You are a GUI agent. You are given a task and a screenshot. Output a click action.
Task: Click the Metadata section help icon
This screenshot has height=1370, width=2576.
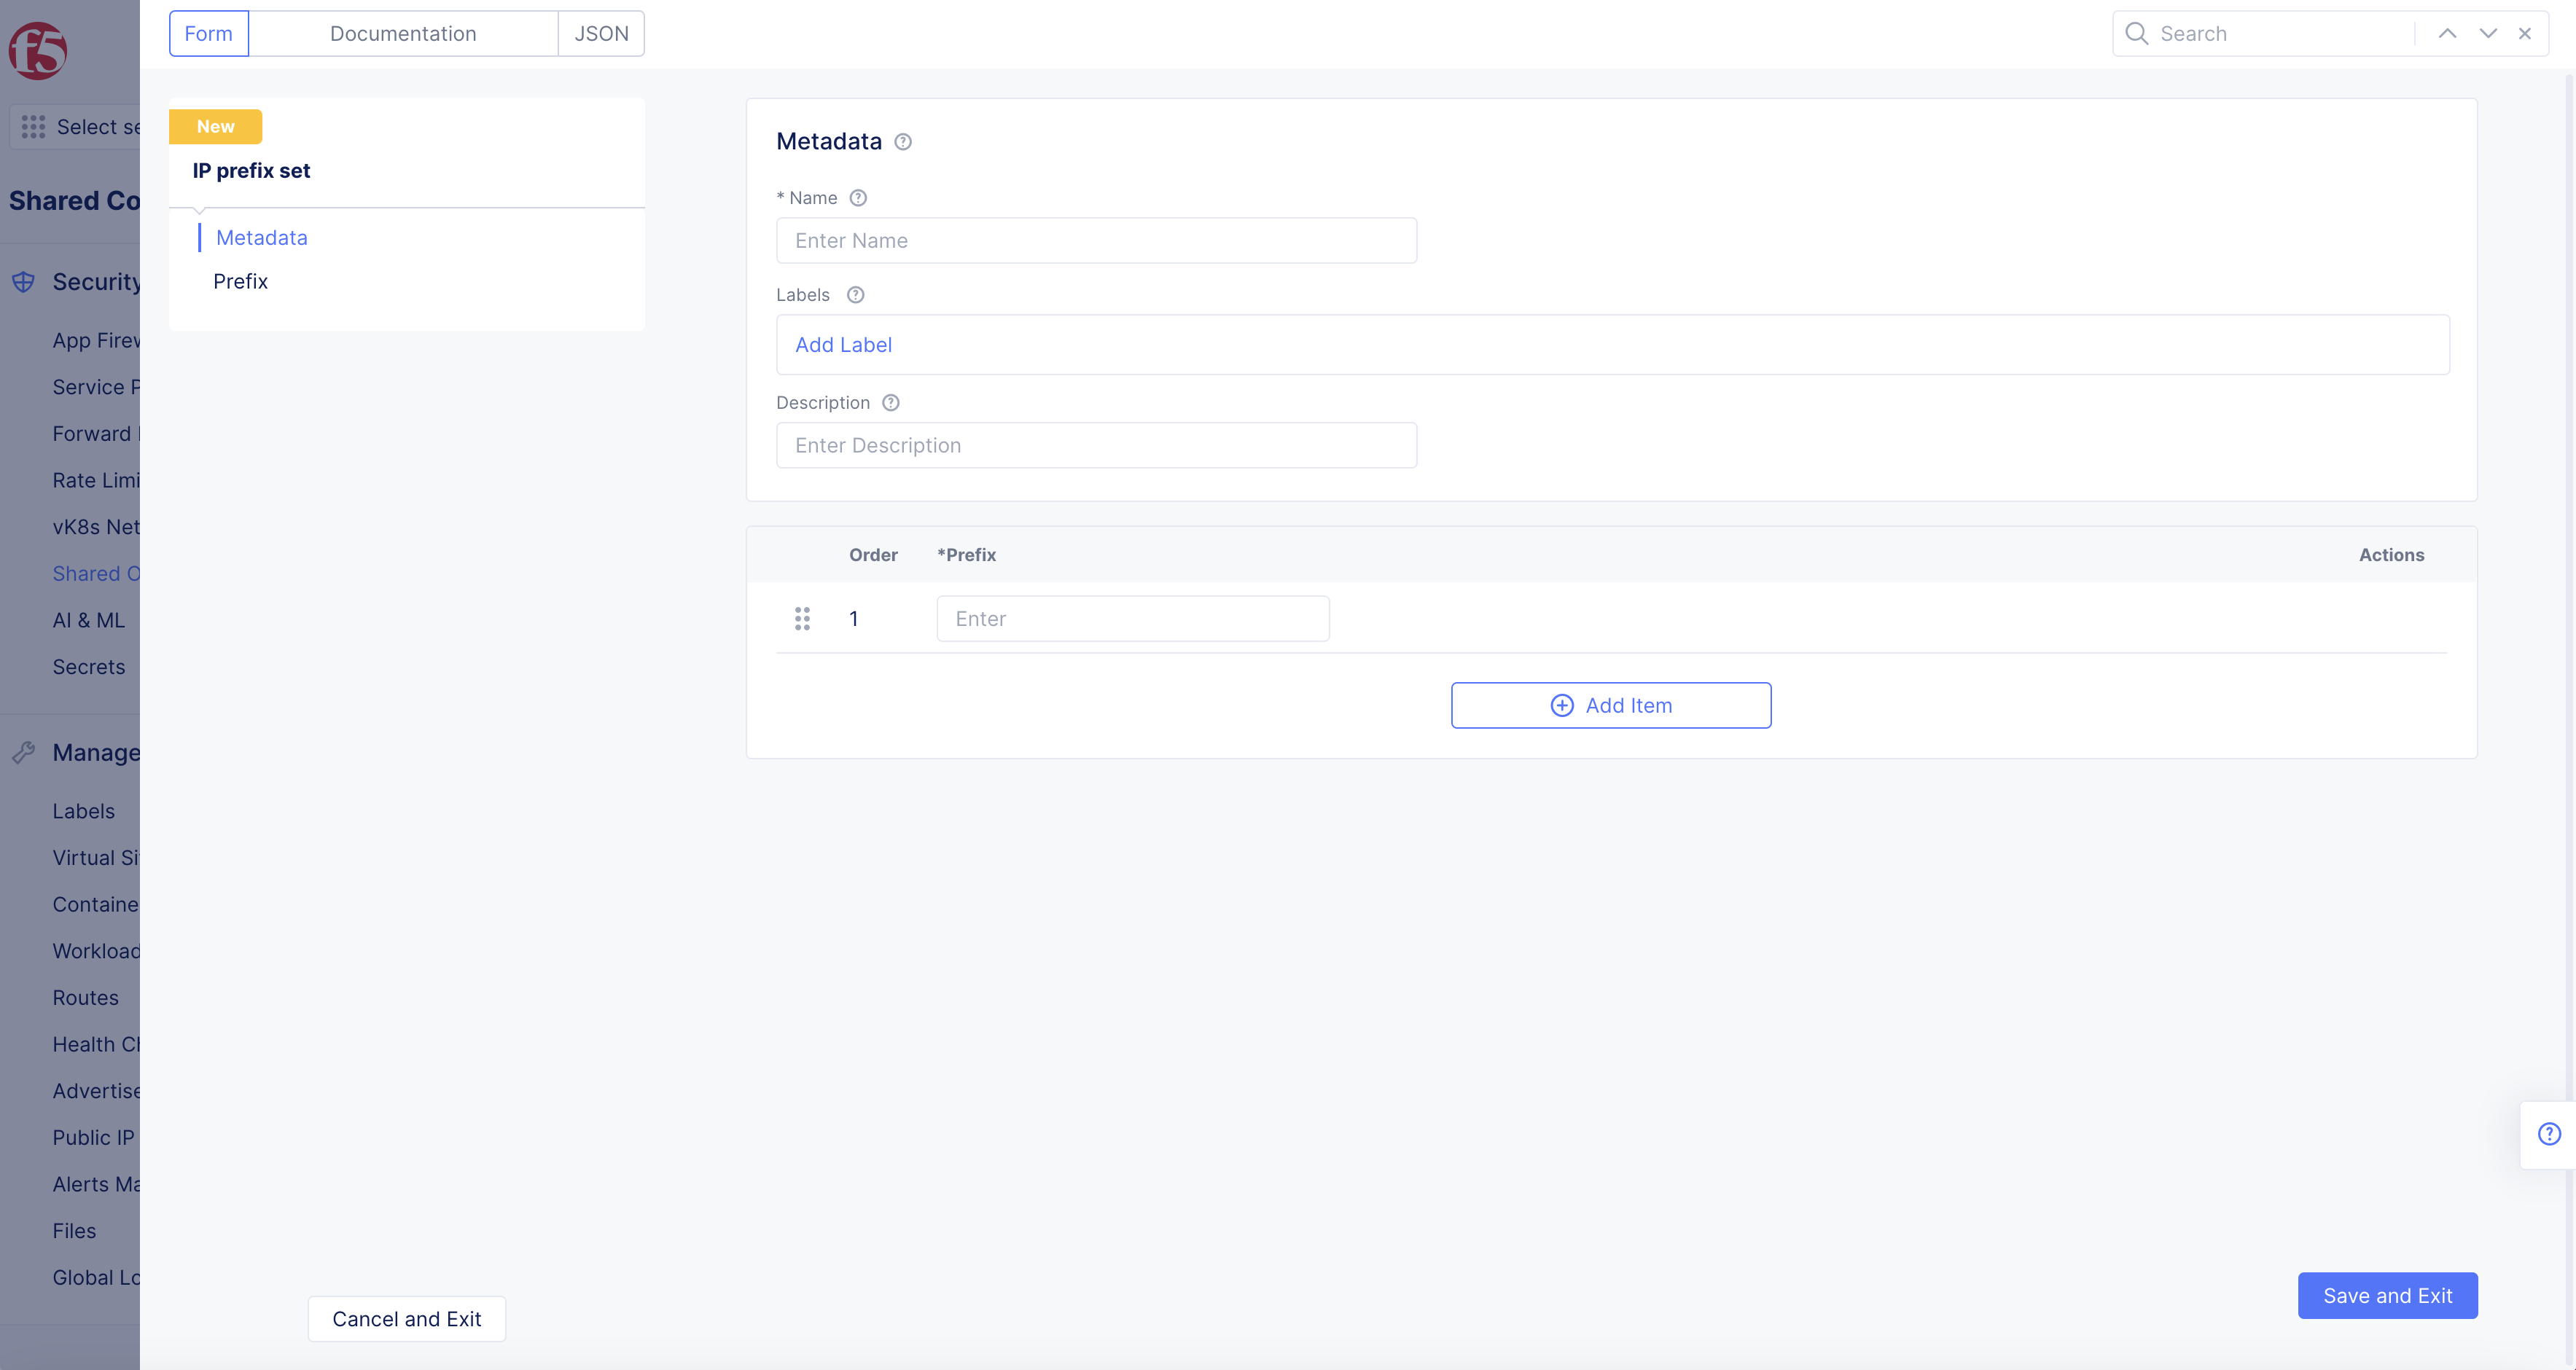coord(903,142)
